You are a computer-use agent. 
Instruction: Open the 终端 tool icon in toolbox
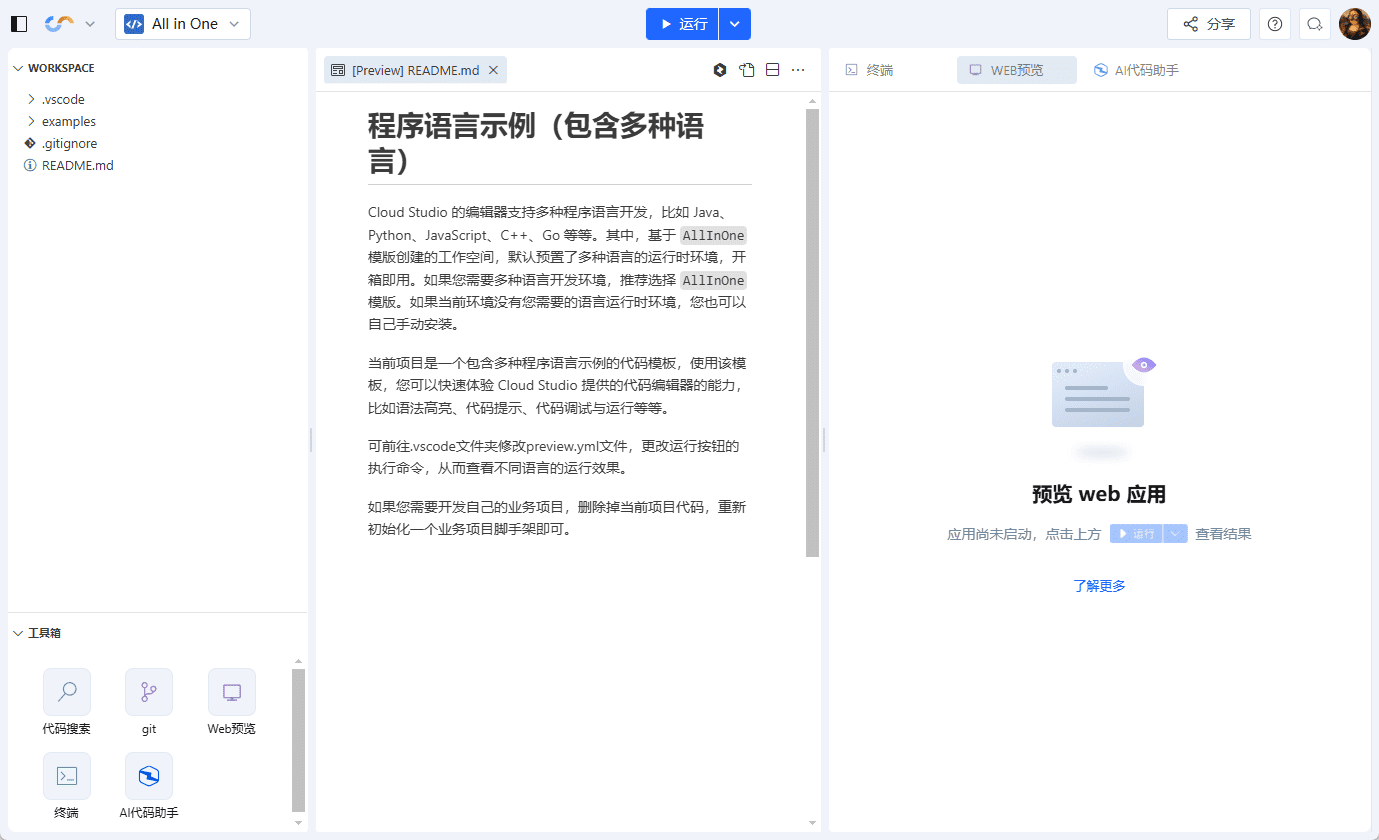(67, 776)
